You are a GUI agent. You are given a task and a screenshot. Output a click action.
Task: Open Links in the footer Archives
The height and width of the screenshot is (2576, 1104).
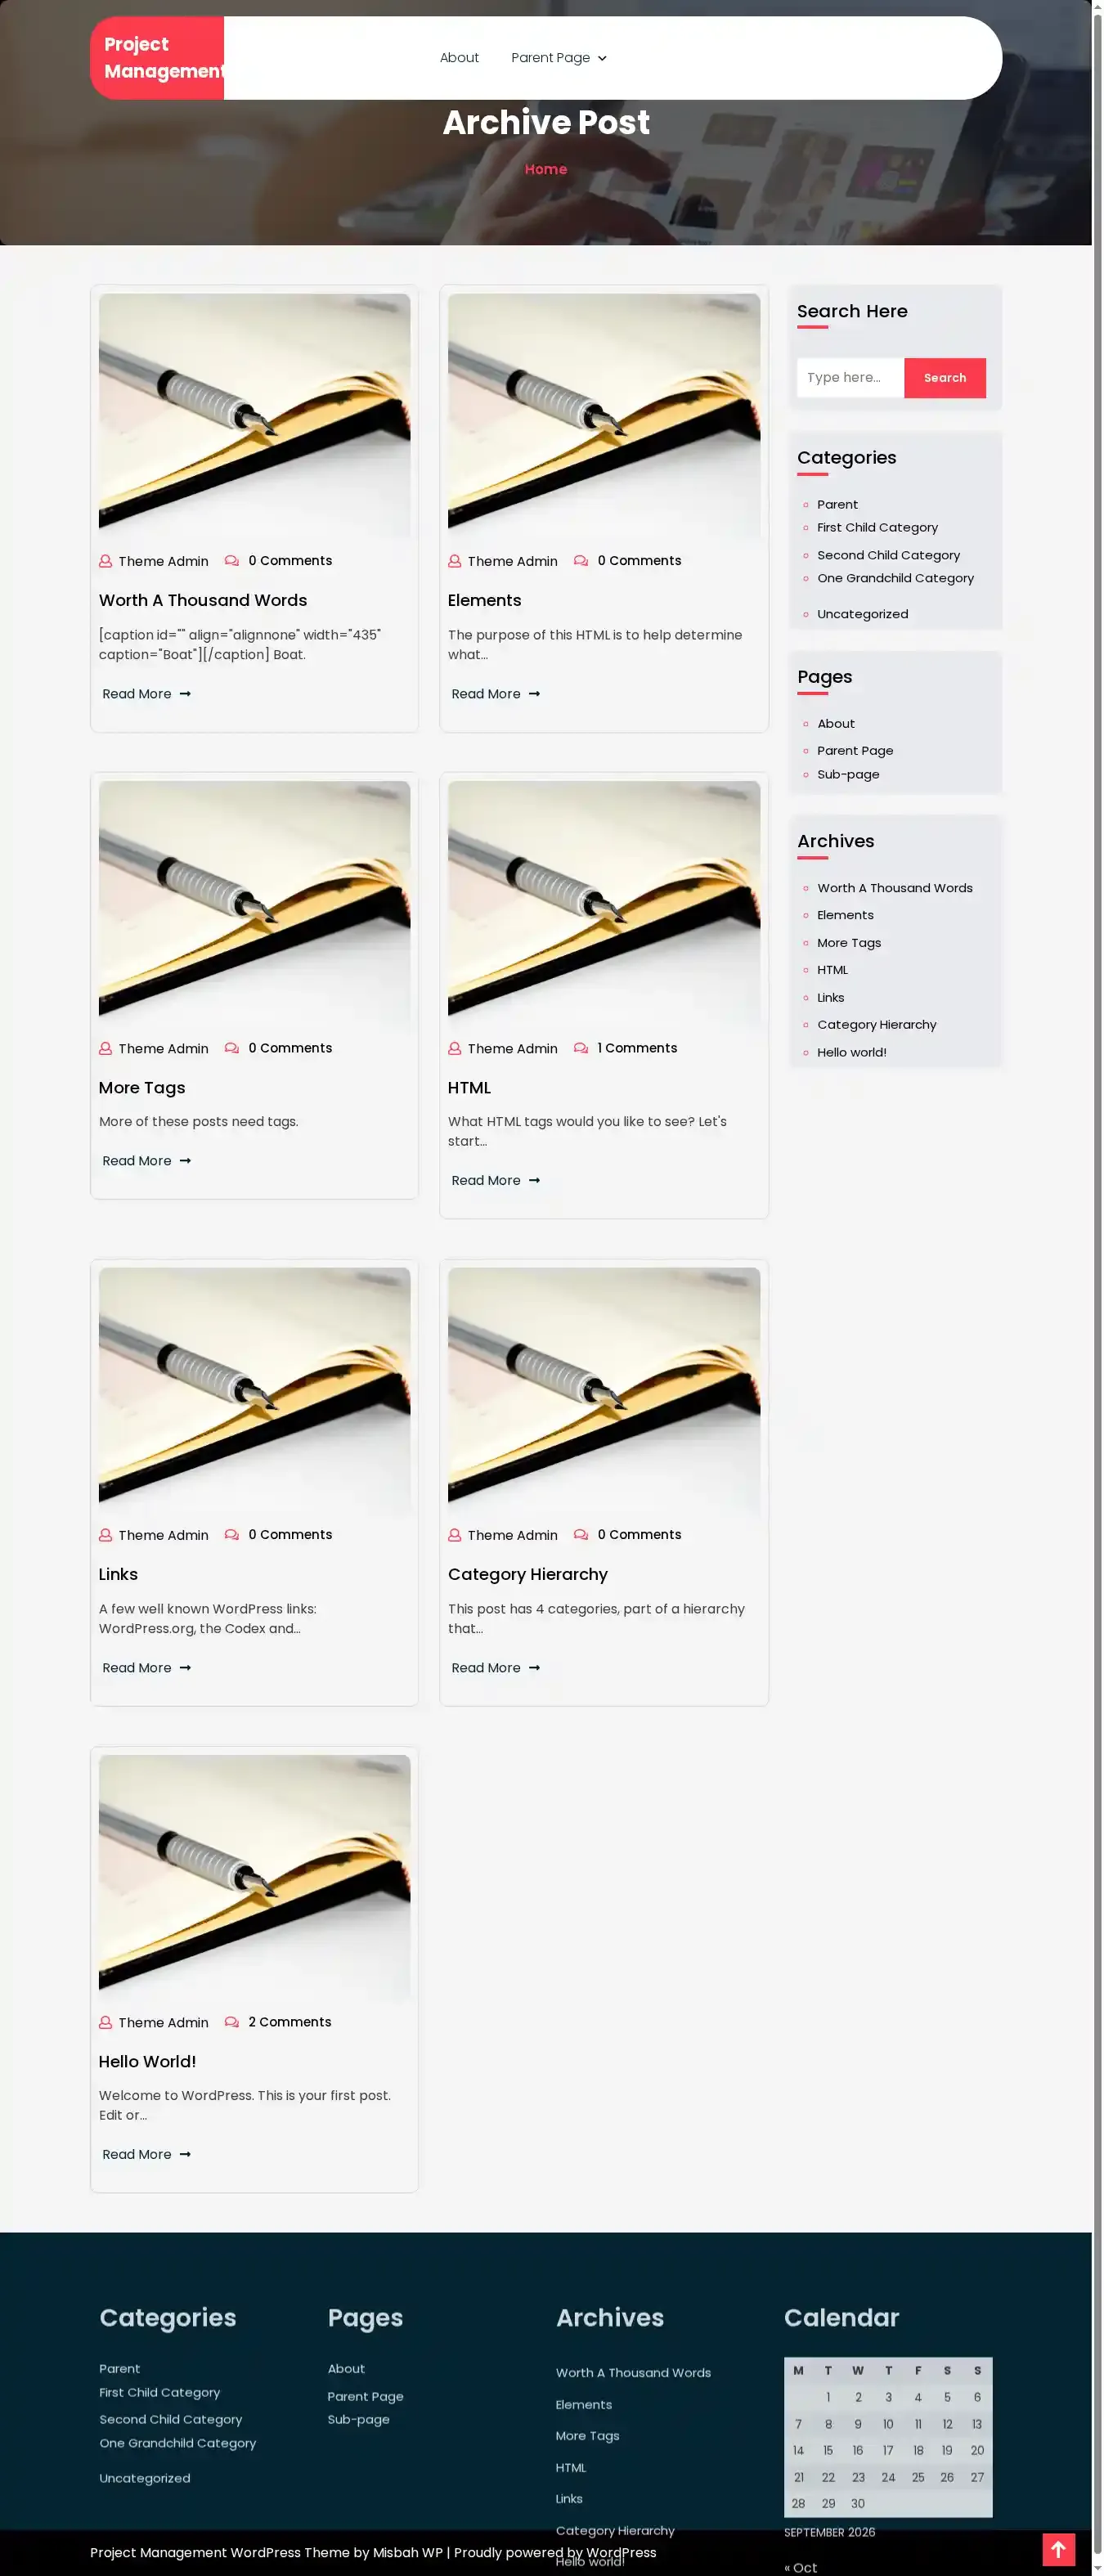pyautogui.click(x=568, y=2499)
